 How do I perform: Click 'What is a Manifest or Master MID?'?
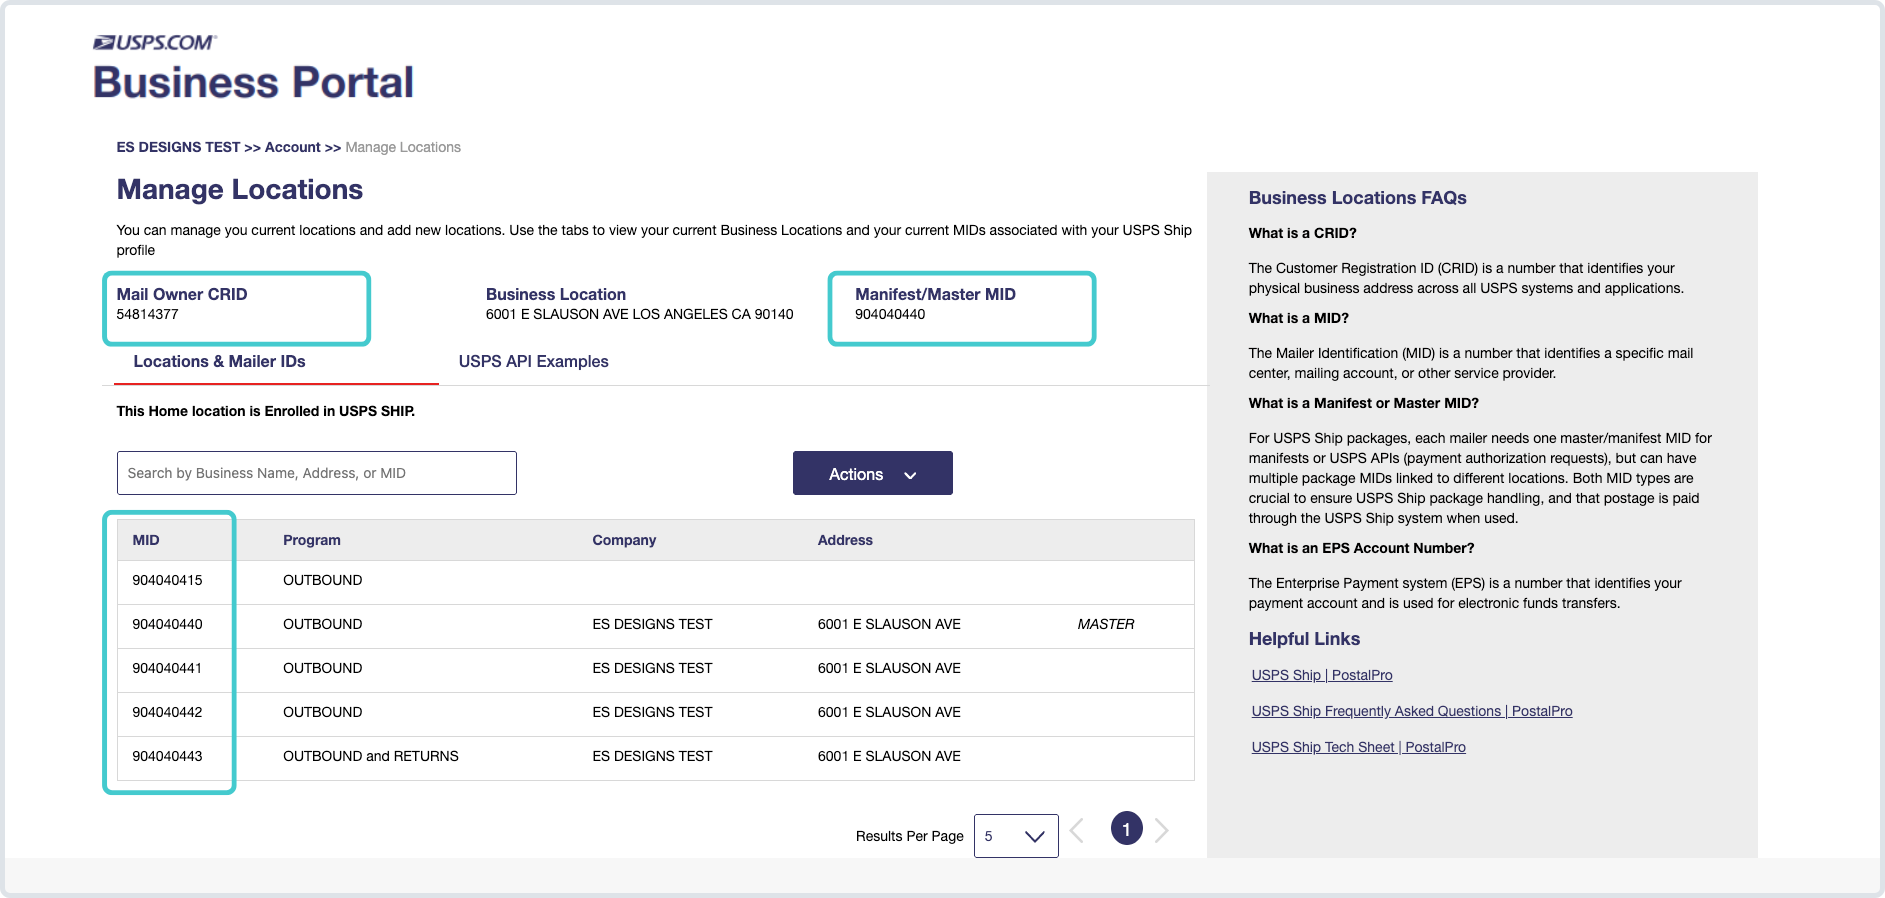(x=1363, y=403)
